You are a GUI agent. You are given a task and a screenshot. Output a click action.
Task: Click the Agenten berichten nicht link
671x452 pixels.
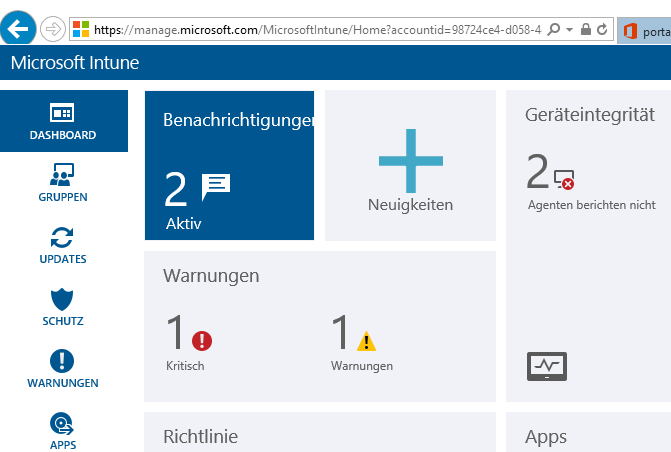point(591,205)
